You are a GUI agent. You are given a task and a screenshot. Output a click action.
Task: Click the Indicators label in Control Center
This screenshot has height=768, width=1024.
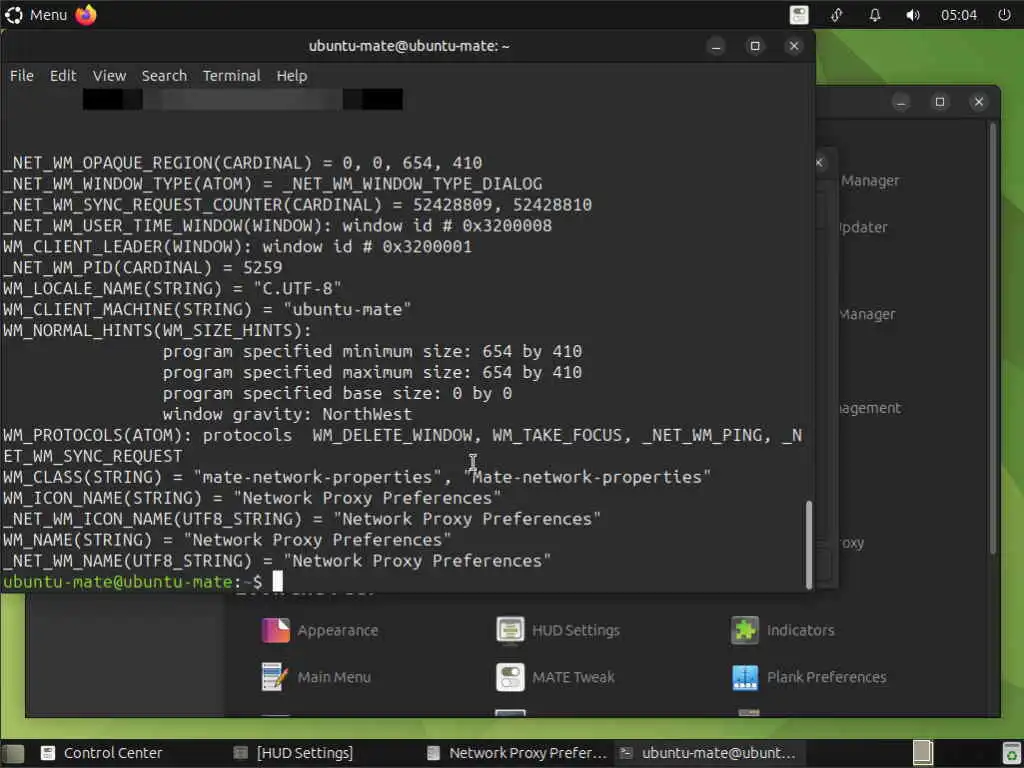tap(800, 630)
